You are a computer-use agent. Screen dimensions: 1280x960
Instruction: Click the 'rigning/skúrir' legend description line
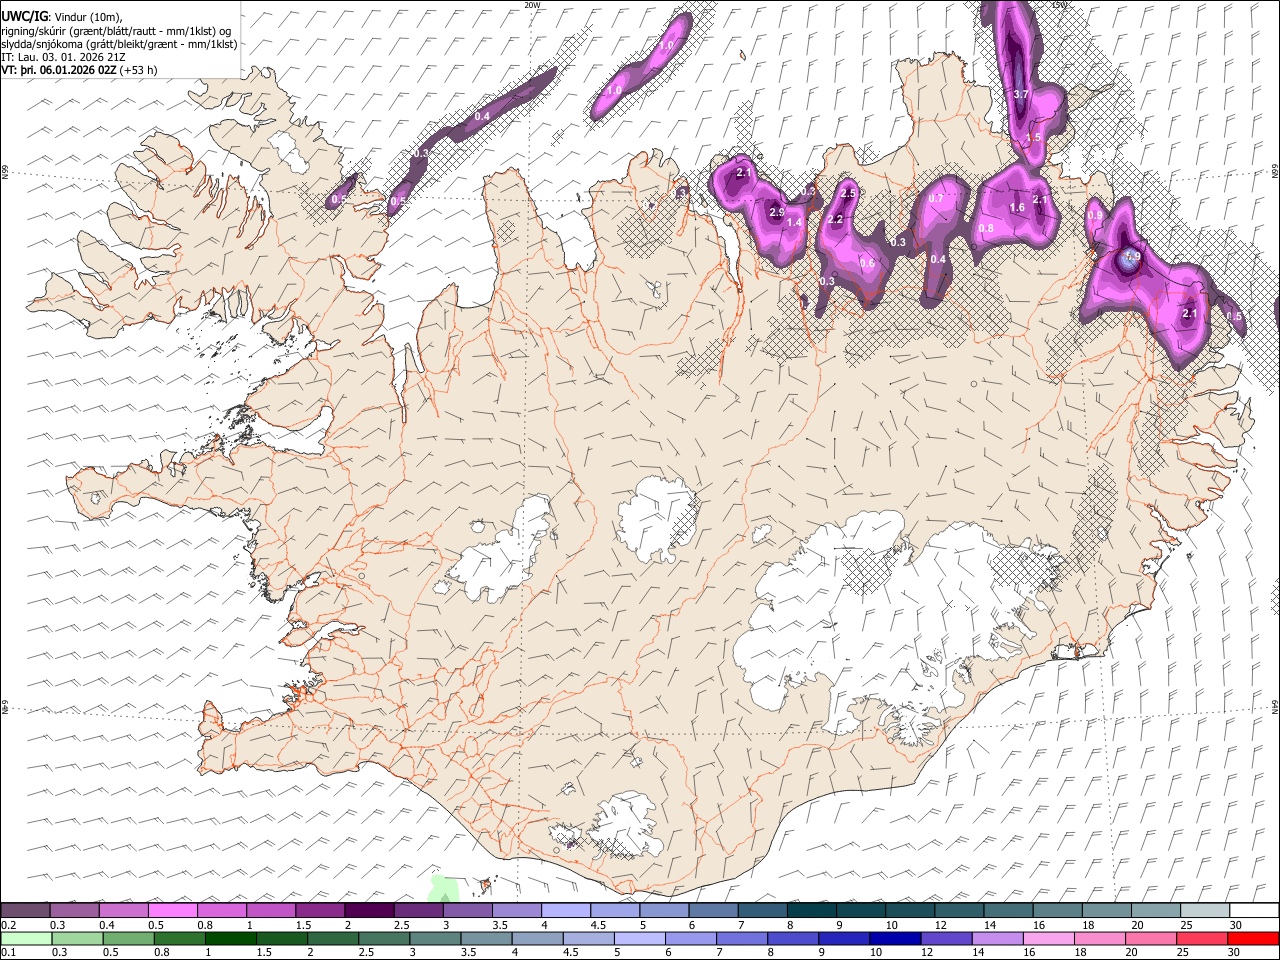[x=117, y=31]
